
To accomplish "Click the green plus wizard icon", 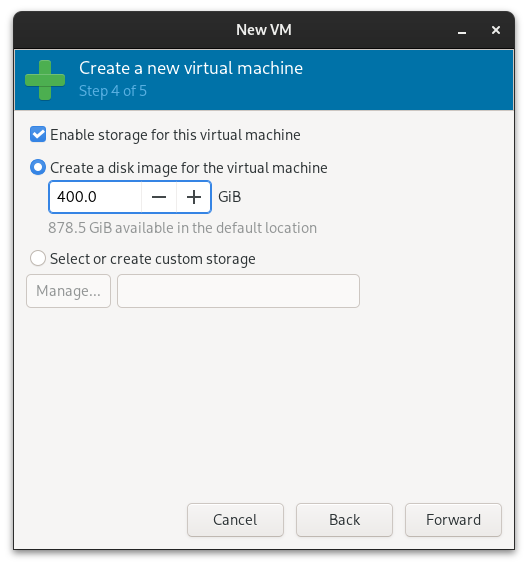I will coord(45,80).
